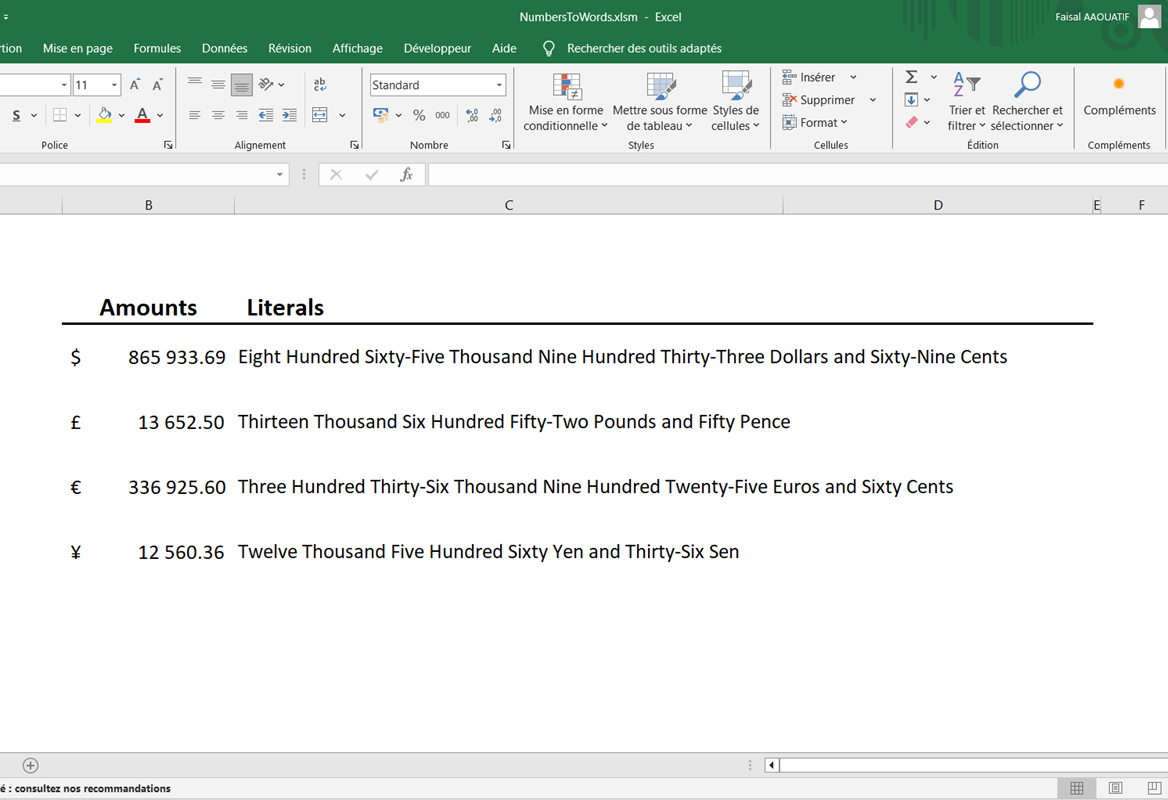Toggle bottom vertical alignment button
This screenshot has height=800, width=1168.
[x=241, y=85]
